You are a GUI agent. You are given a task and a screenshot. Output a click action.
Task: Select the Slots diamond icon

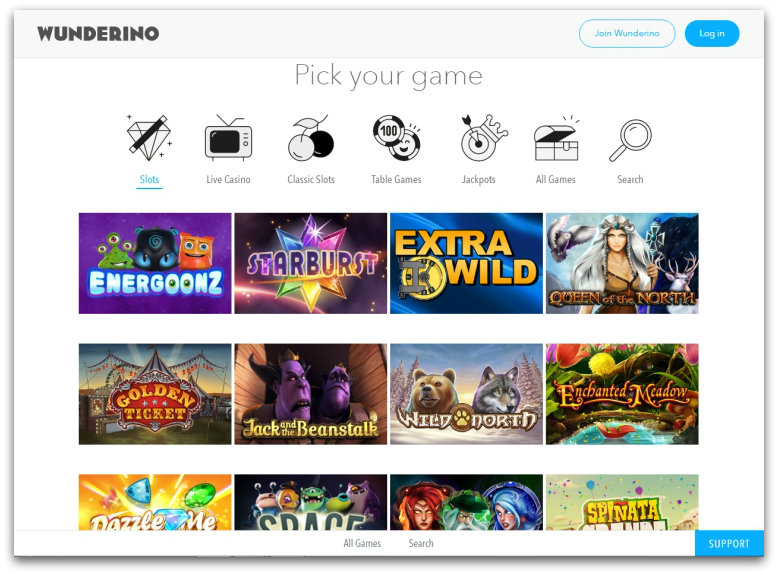149,137
